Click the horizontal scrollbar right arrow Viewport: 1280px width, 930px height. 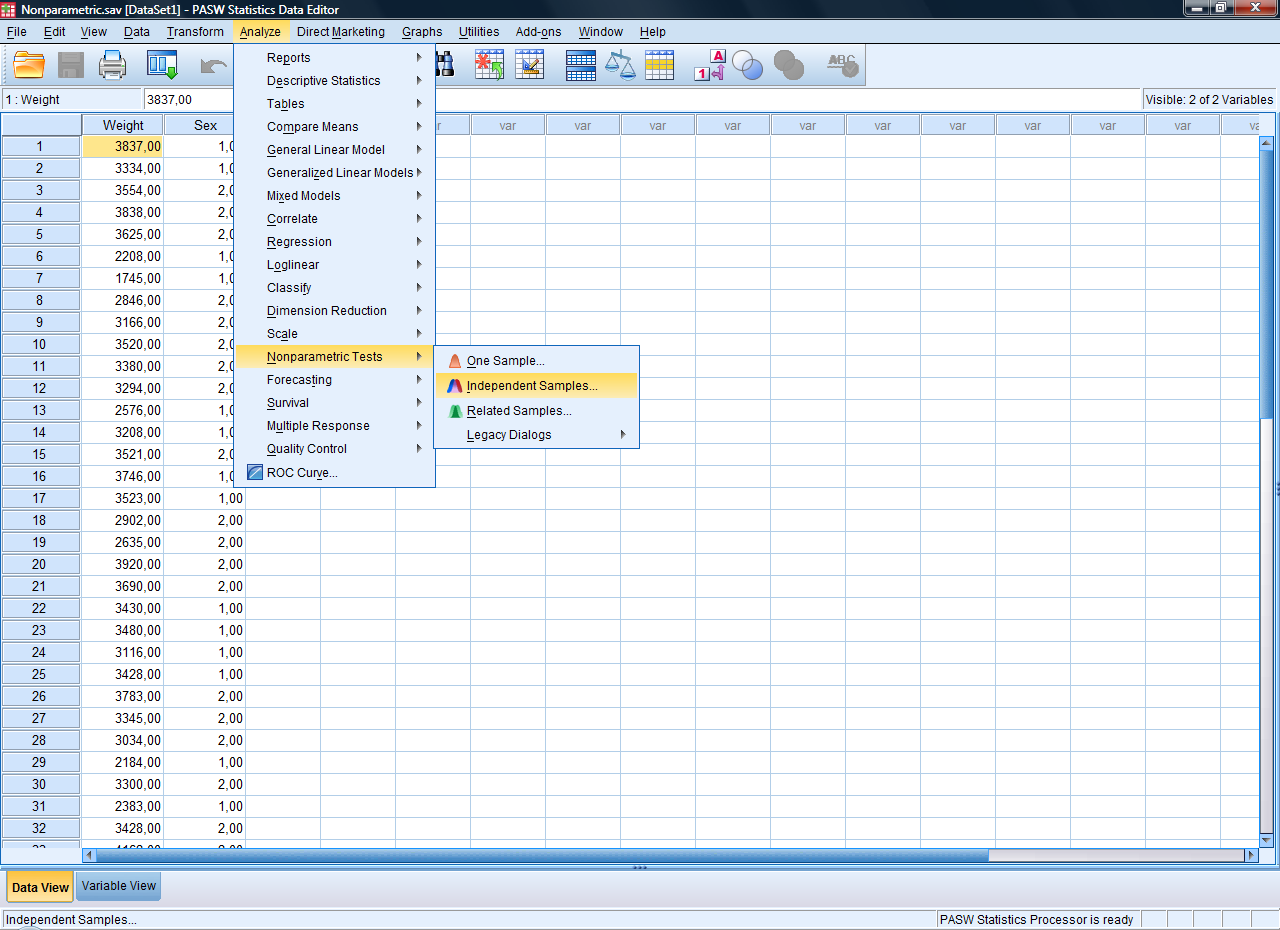click(x=1251, y=855)
